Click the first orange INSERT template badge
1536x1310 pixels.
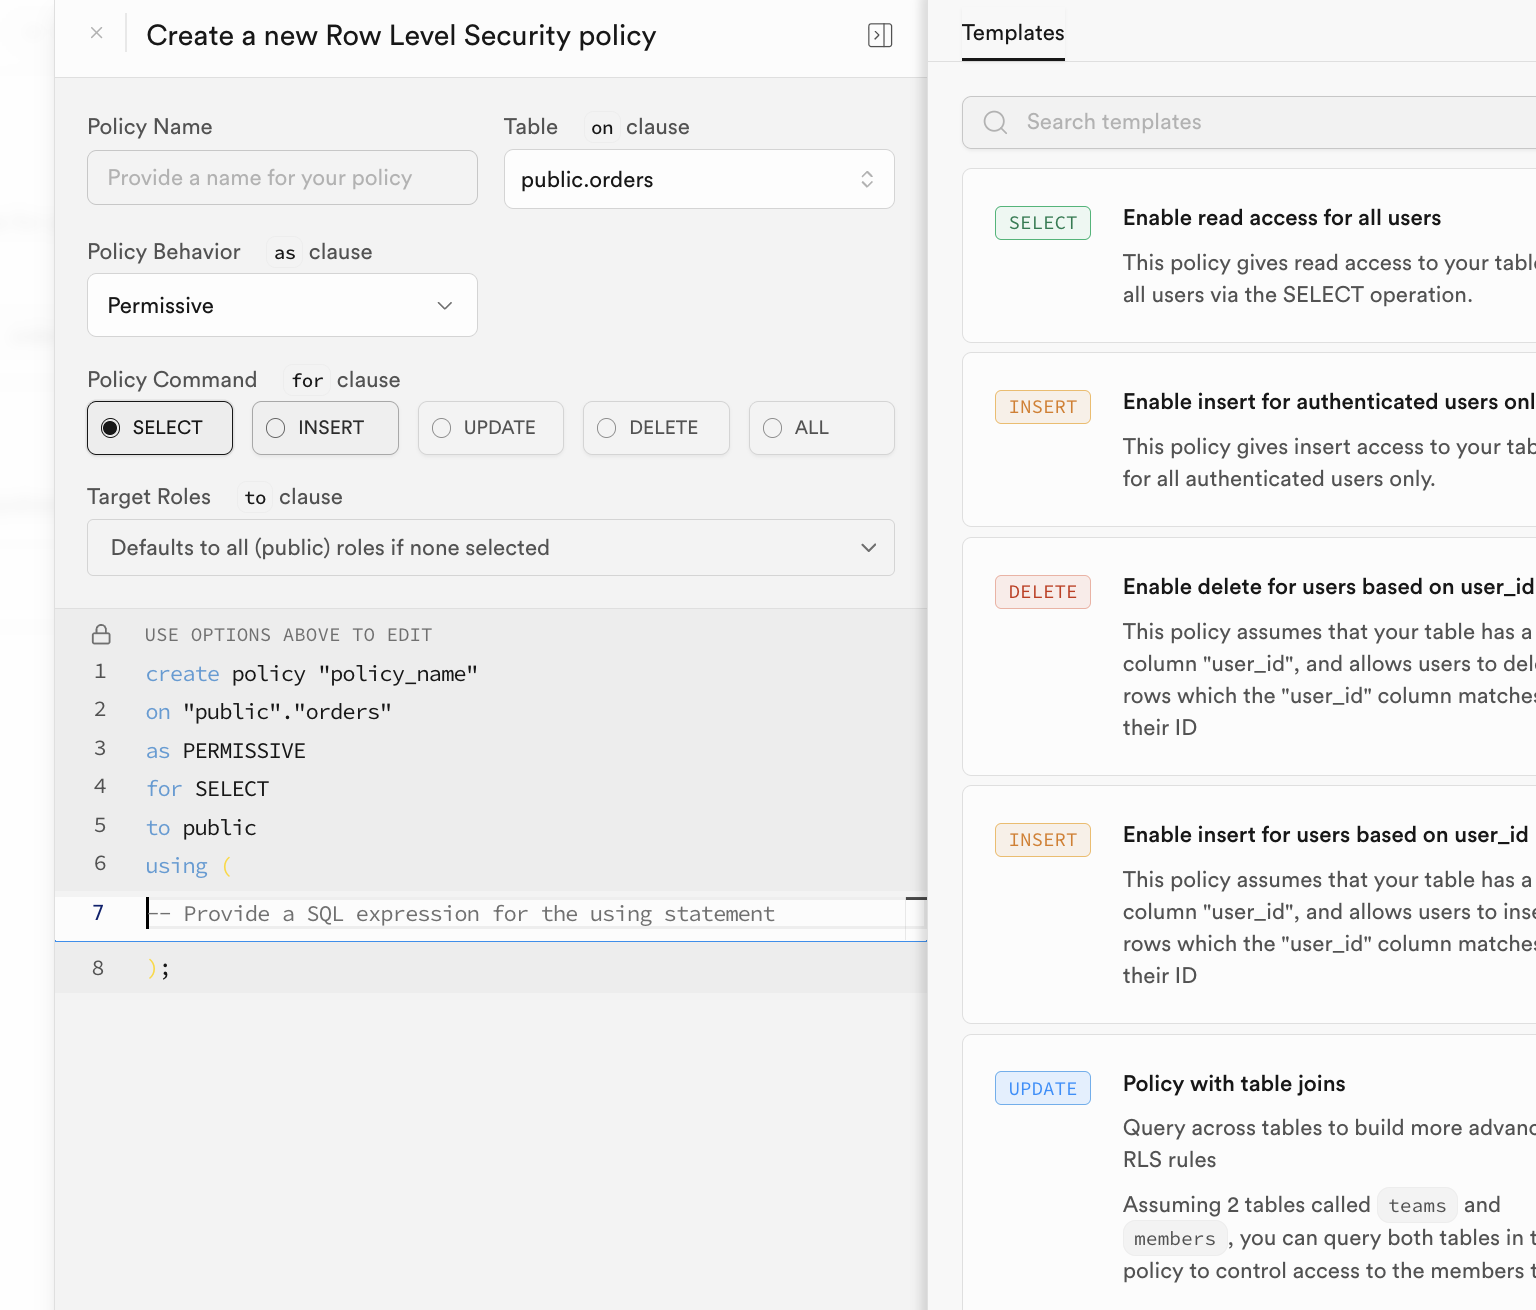pos(1042,407)
